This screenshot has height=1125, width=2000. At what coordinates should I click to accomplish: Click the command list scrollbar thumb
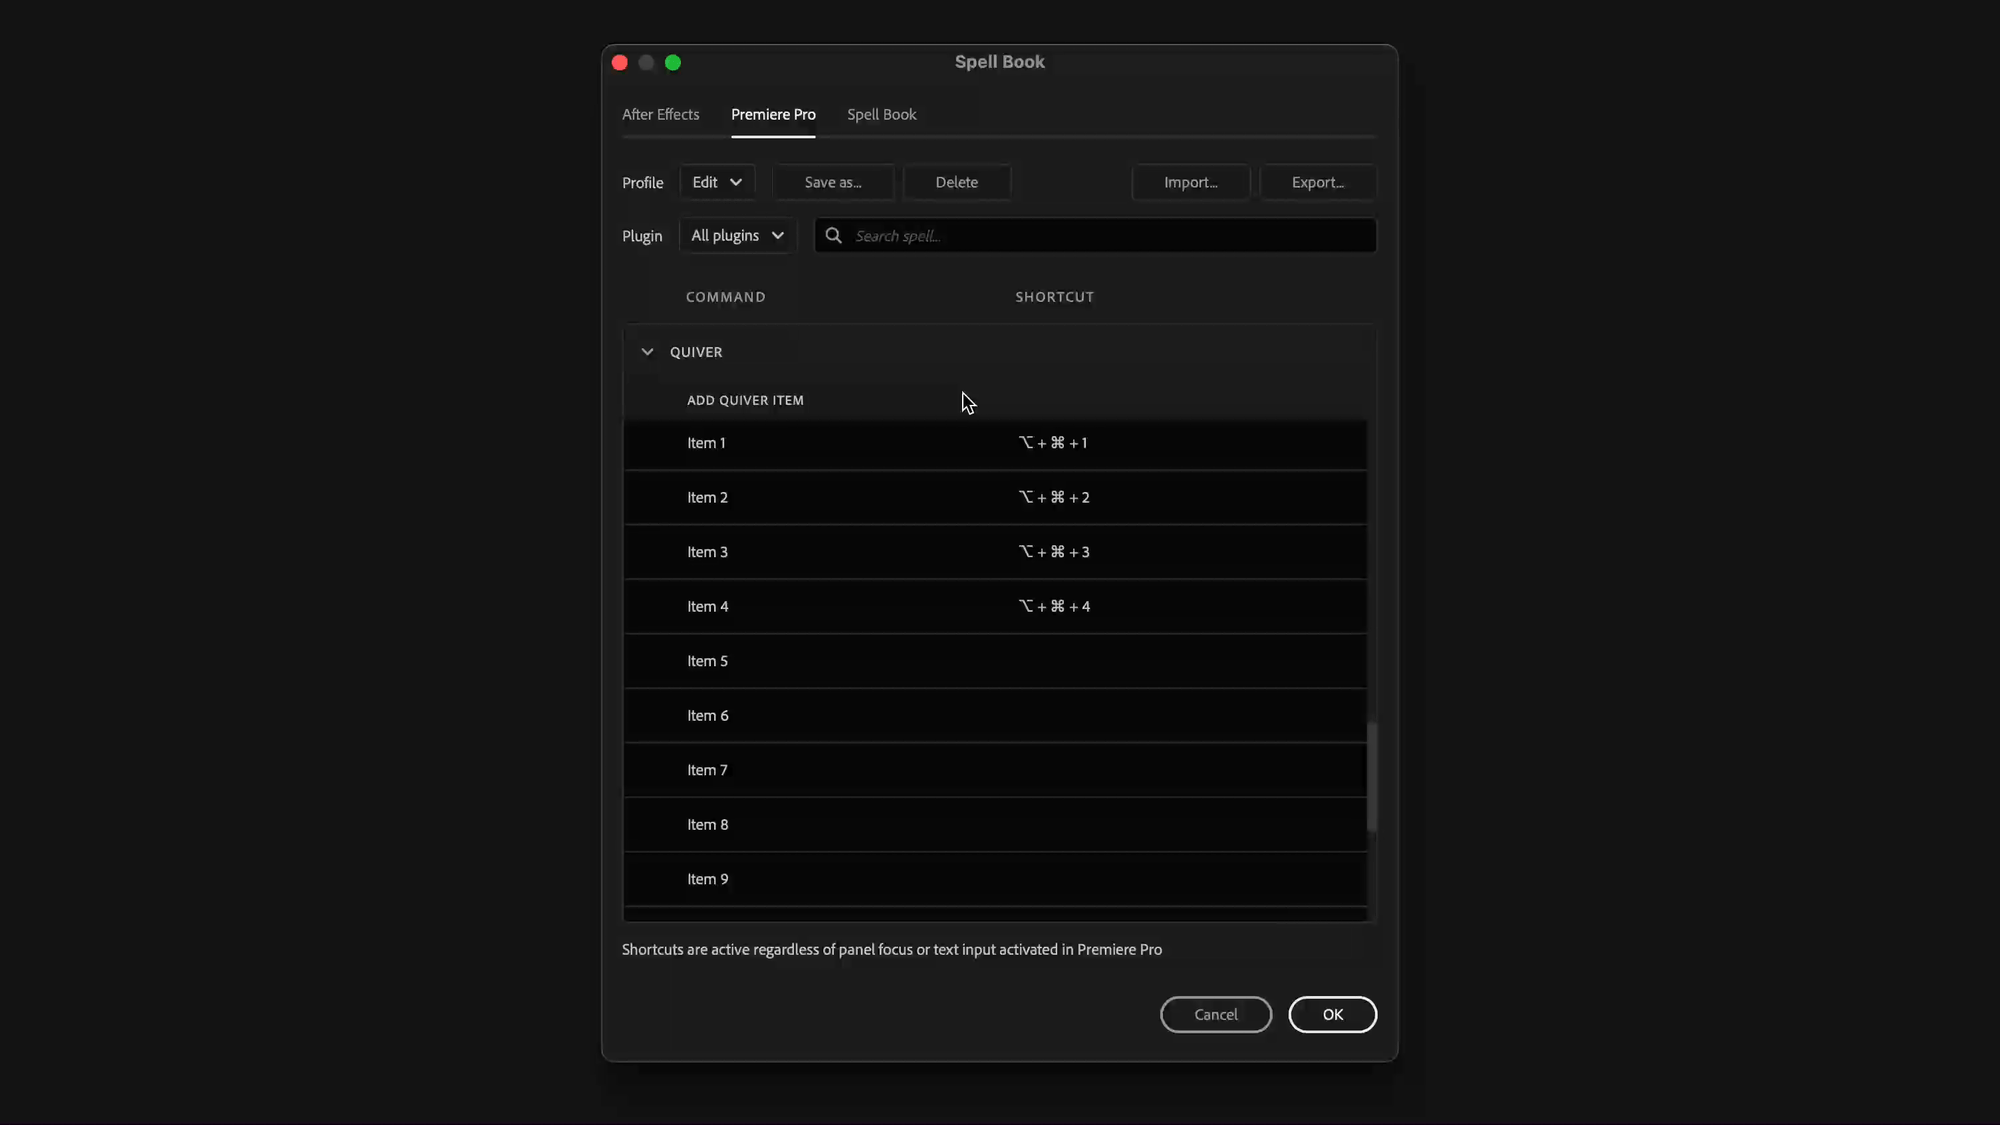(x=1372, y=776)
